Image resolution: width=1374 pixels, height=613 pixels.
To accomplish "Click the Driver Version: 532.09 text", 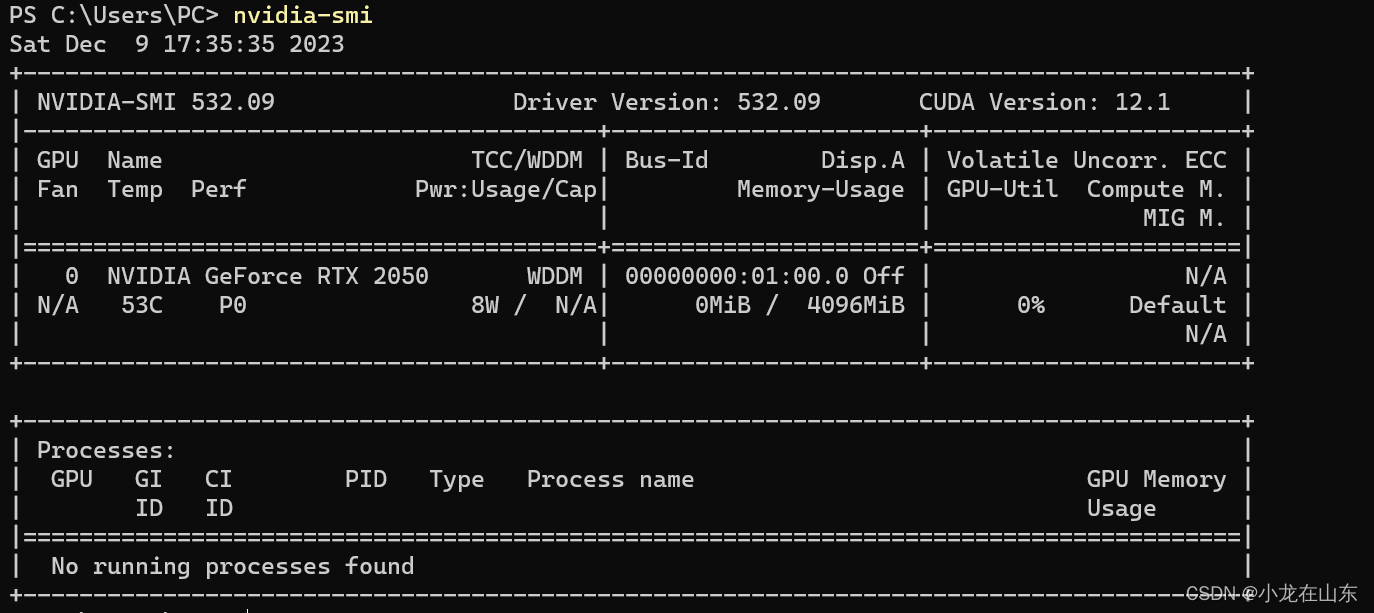I will click(667, 102).
